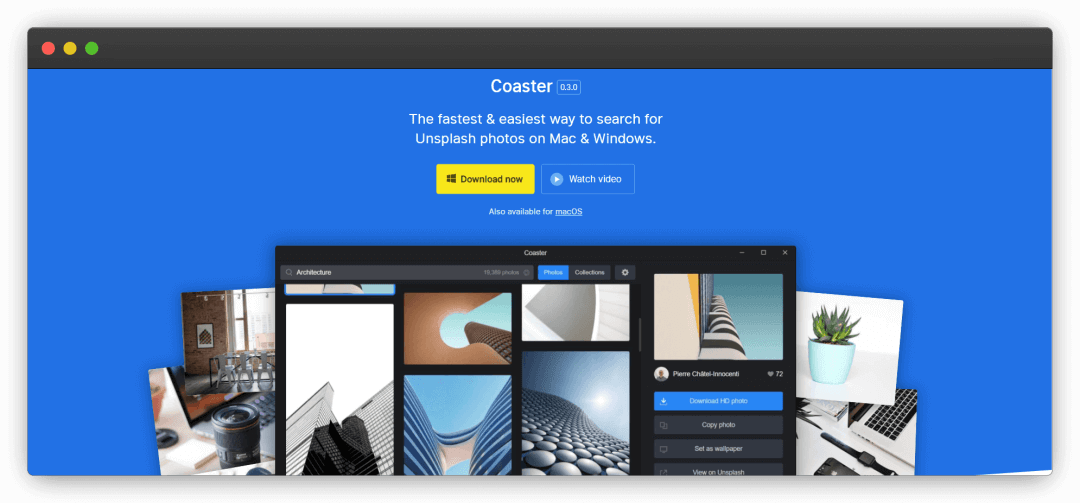Select the highlighted photo at grid top left
The height and width of the screenshot is (503, 1080).
click(x=340, y=289)
